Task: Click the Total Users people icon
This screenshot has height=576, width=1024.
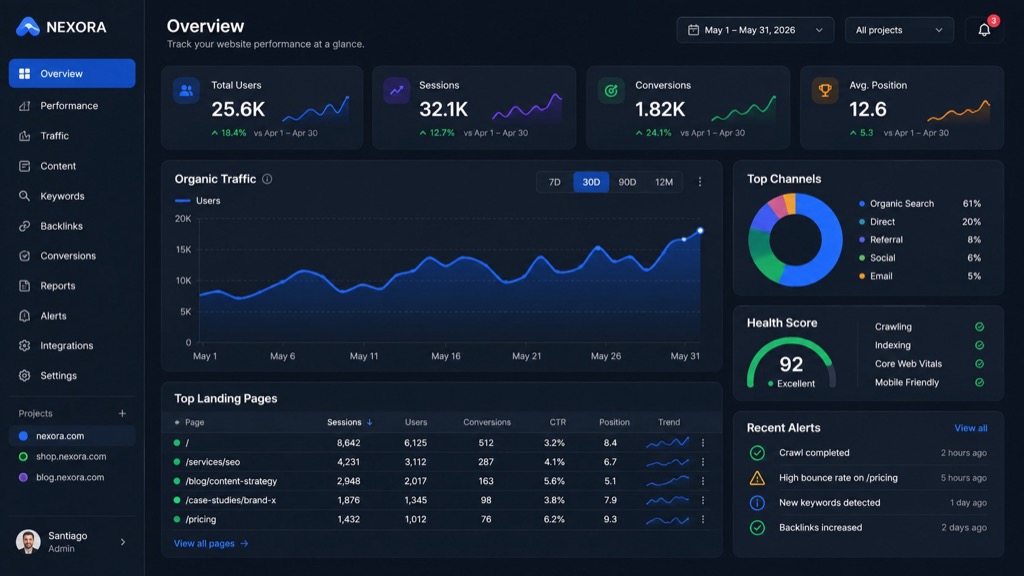Action: 186,91
